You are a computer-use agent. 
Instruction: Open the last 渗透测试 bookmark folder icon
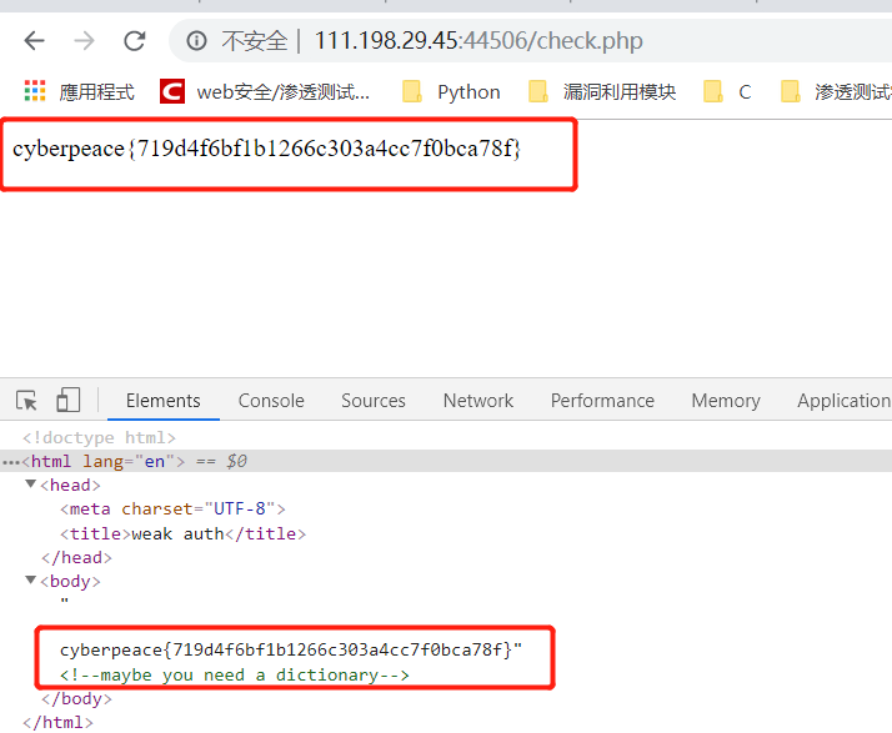791,91
